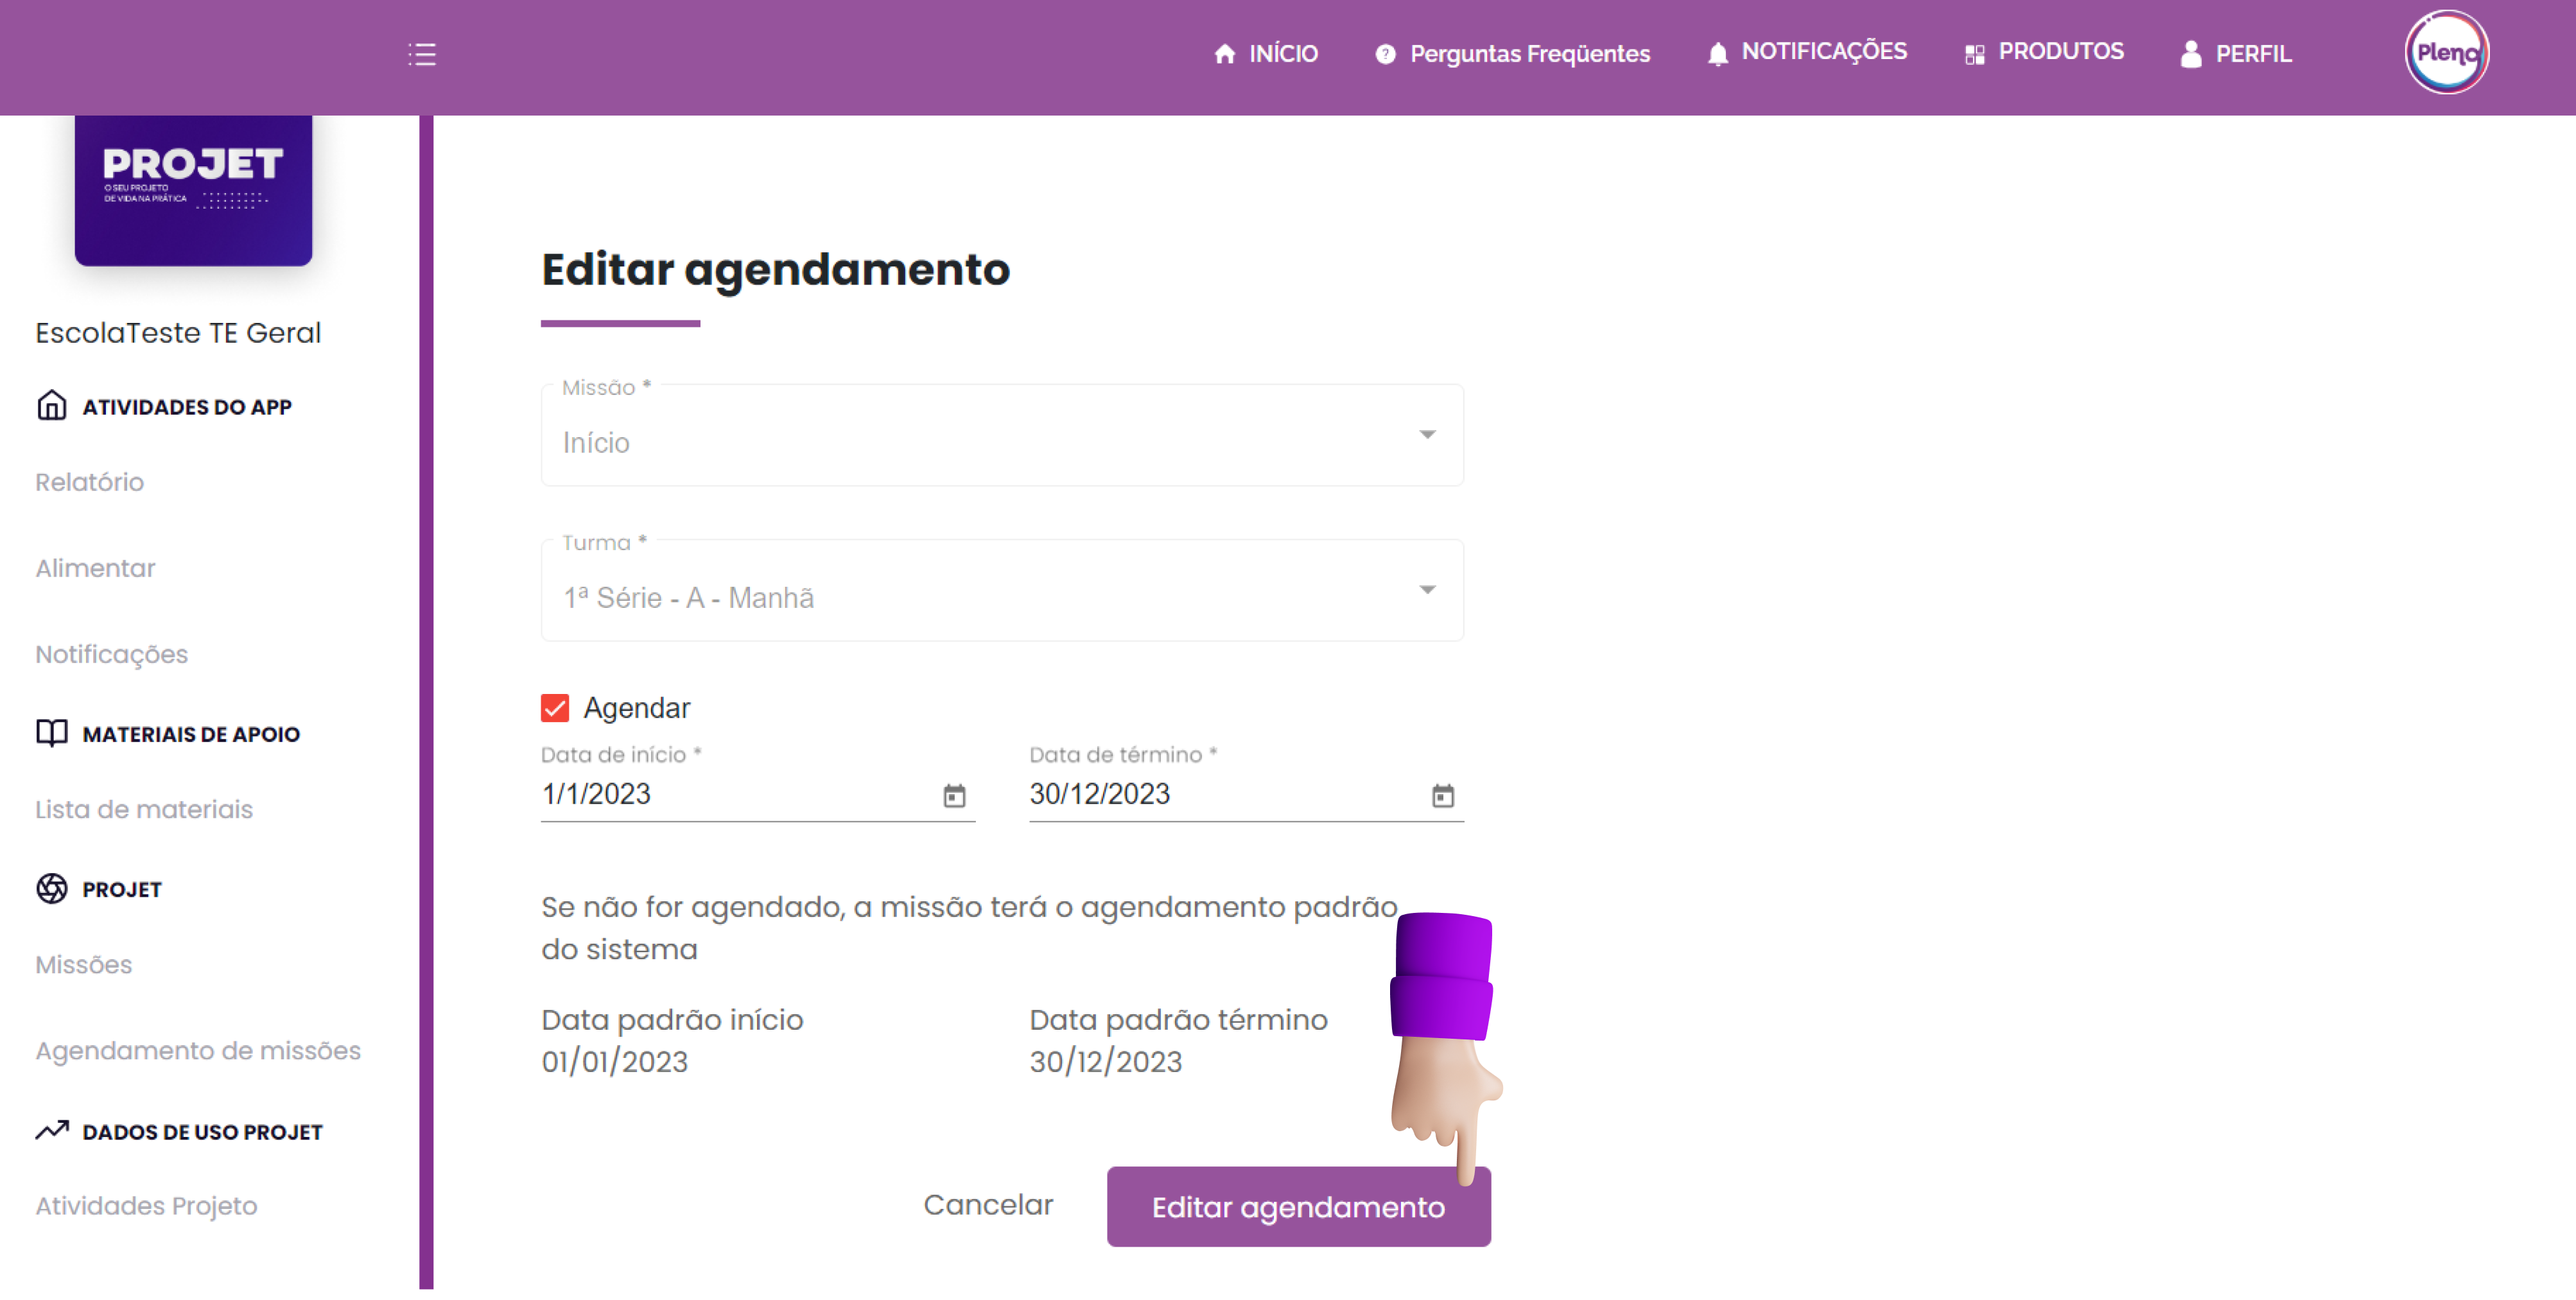Image resolution: width=2576 pixels, height=1300 pixels.
Task: Open Missões in the sidebar
Action: click(84, 964)
